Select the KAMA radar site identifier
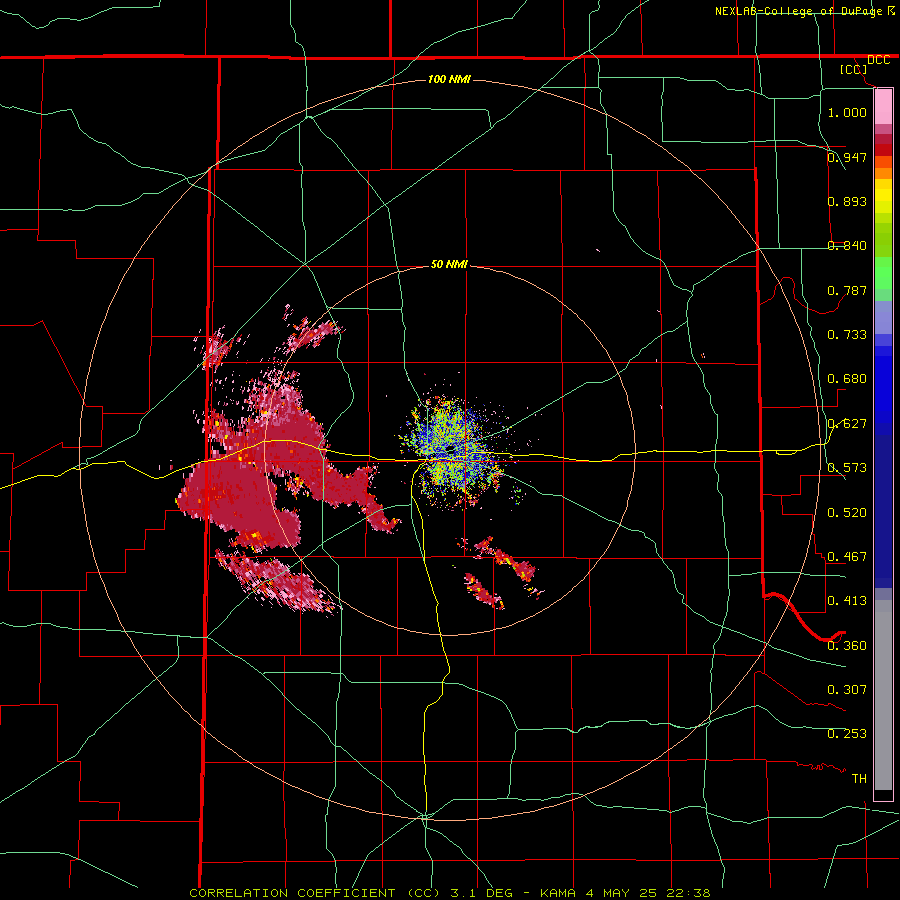Viewport: 900px width, 900px height. tap(558, 893)
